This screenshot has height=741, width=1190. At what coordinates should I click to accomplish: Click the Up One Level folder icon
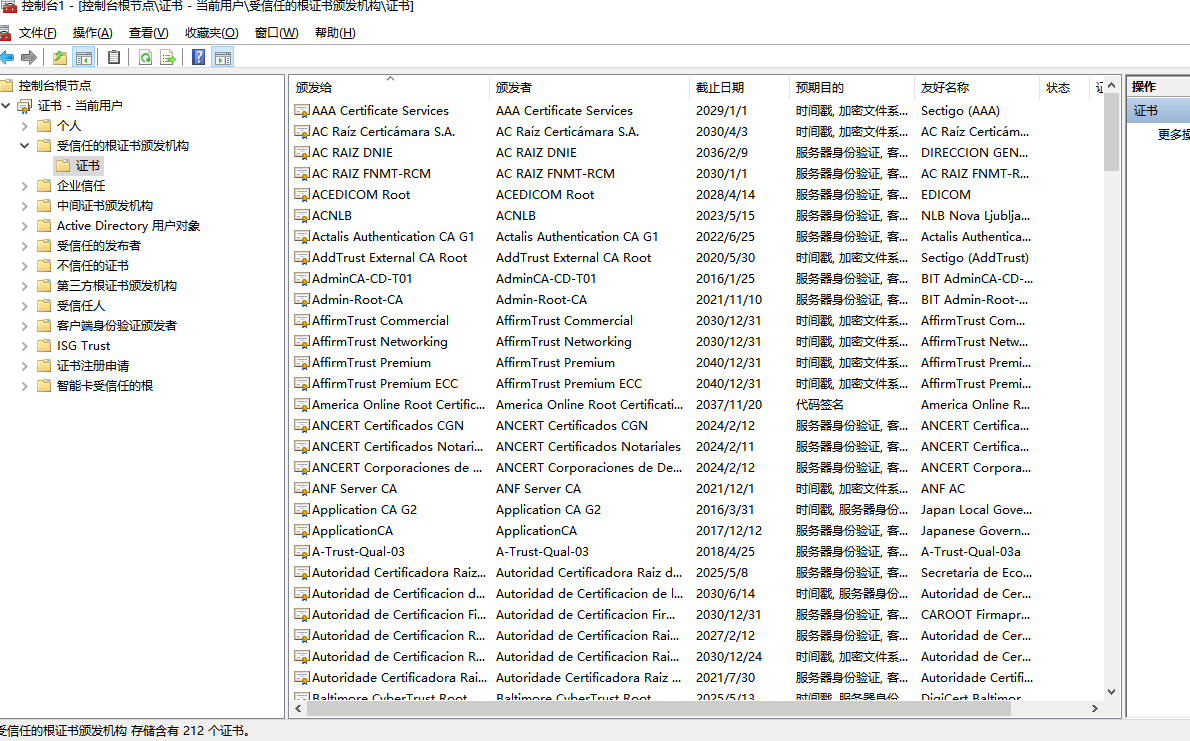60,57
